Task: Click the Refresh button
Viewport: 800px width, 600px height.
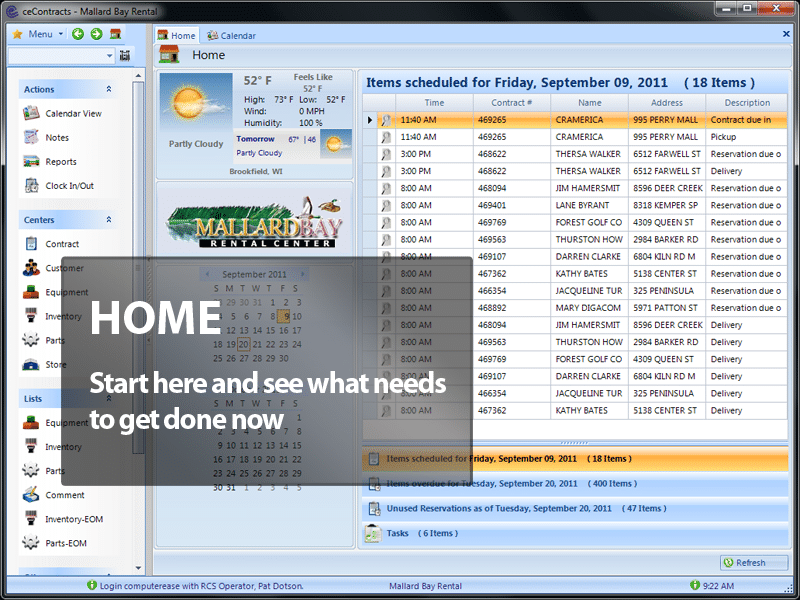Action: 754,562
